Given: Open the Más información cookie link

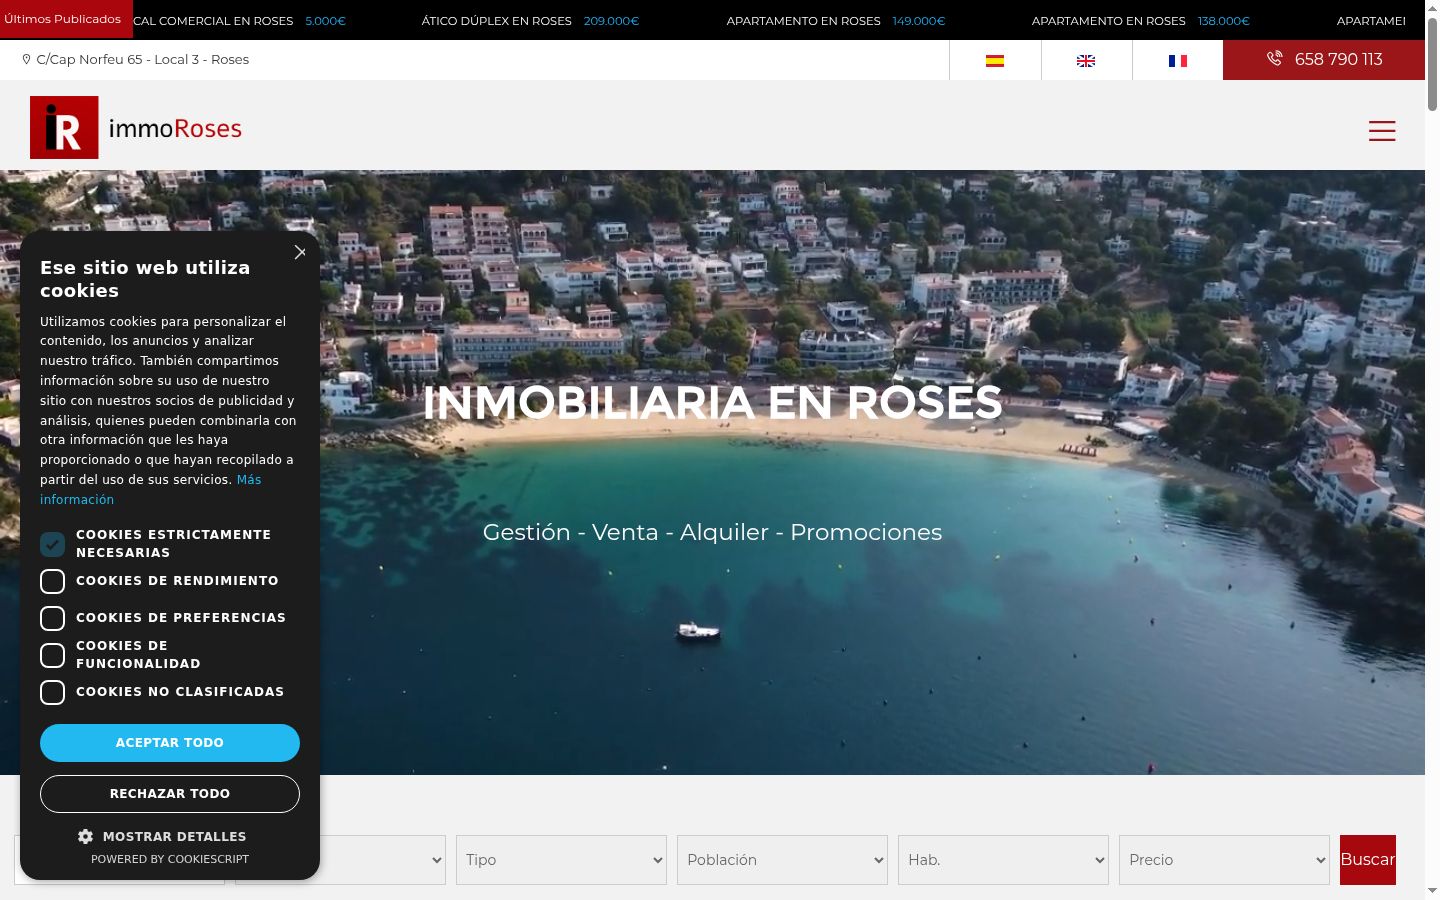Looking at the screenshot, I should pyautogui.click(x=150, y=490).
